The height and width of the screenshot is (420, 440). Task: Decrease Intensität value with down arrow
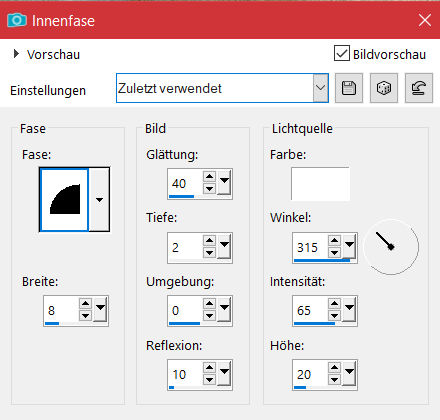[334, 315]
